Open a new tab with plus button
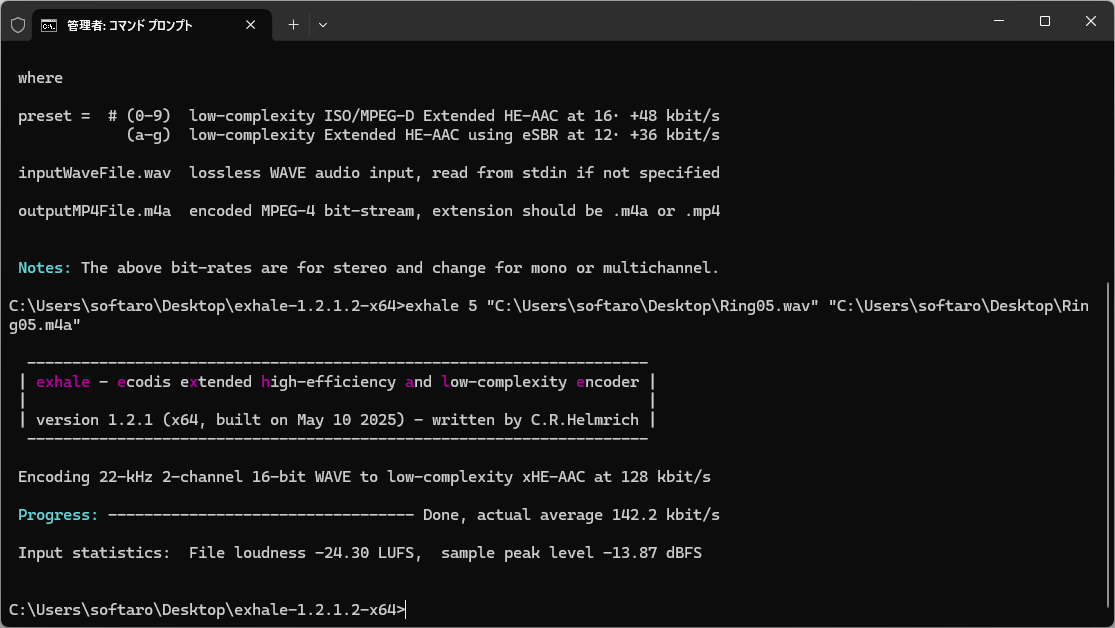 [x=293, y=25]
